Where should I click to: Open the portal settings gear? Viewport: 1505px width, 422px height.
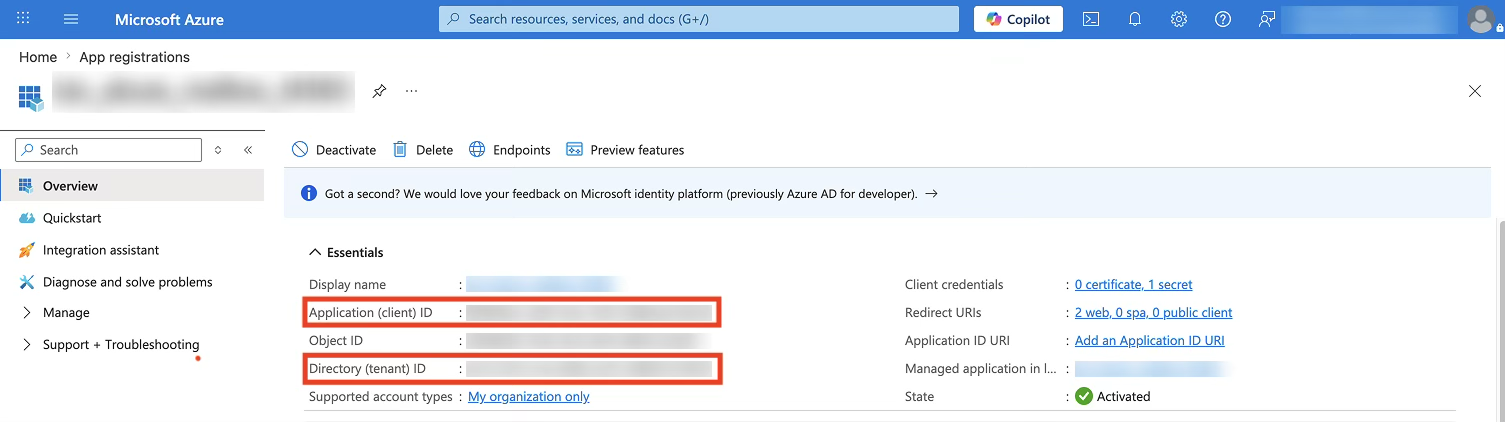(1179, 19)
